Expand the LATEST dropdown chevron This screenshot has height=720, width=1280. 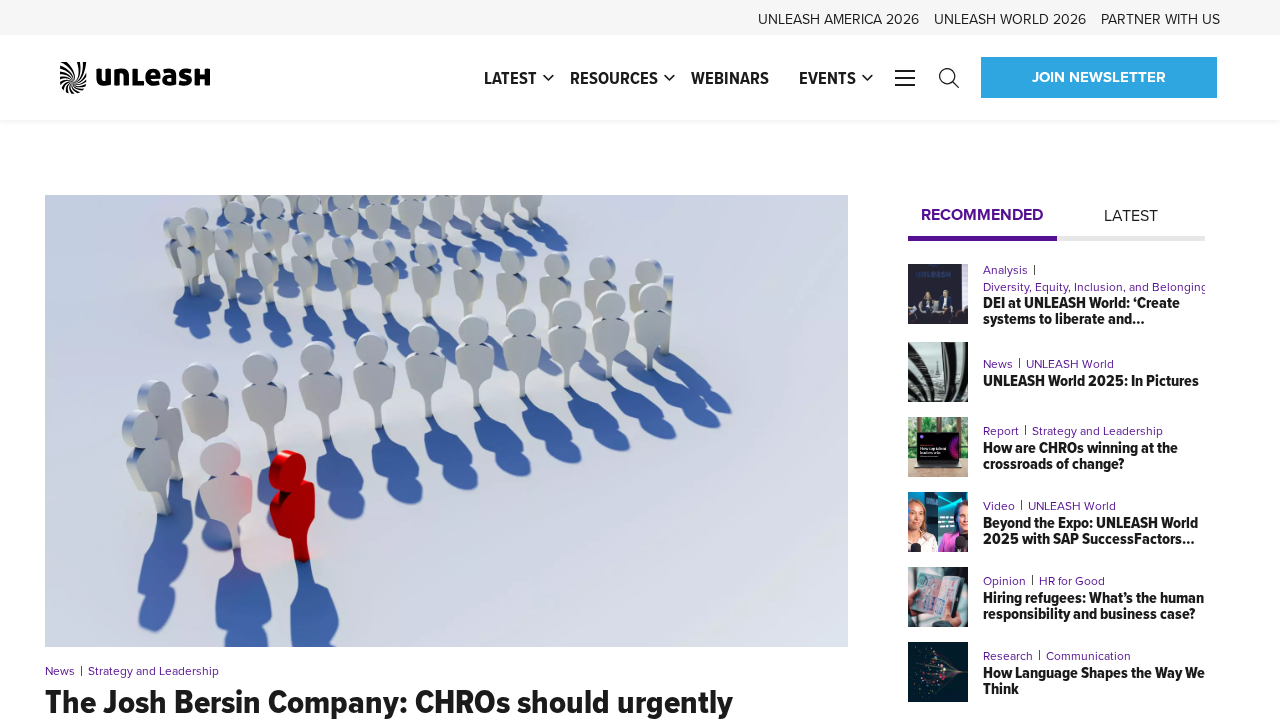(548, 78)
